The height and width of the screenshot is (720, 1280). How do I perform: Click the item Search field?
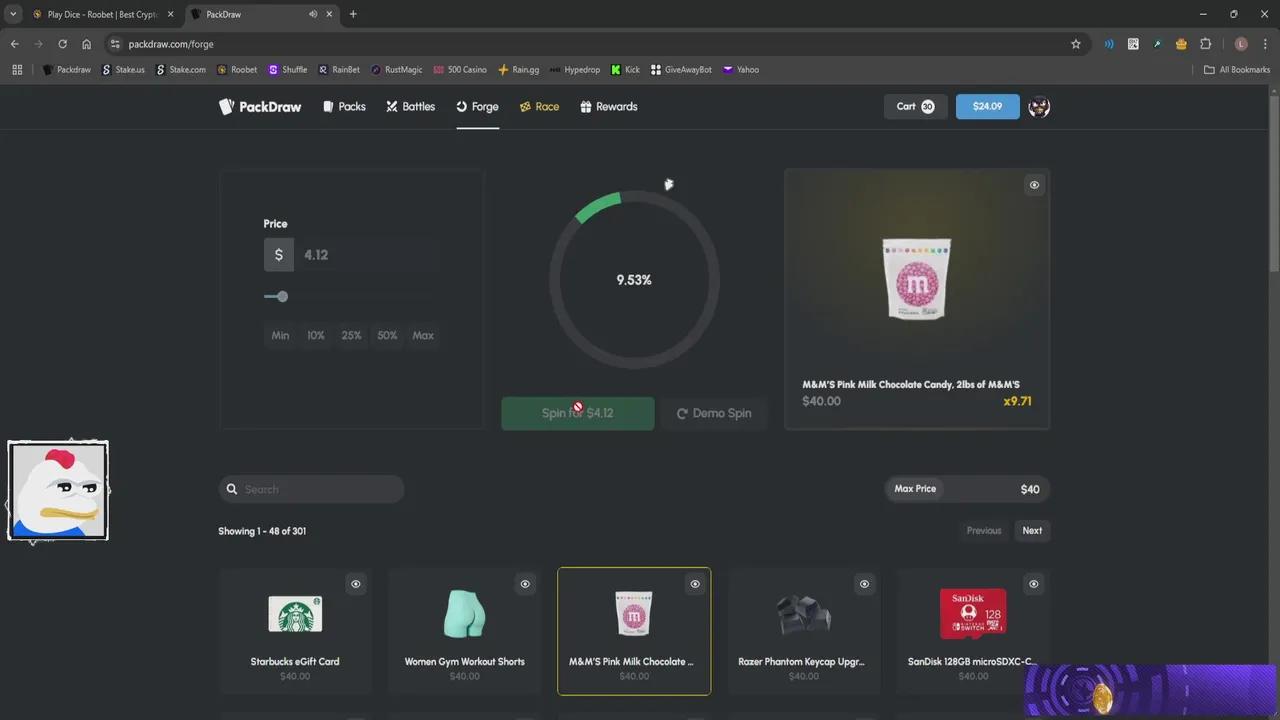[311, 489]
